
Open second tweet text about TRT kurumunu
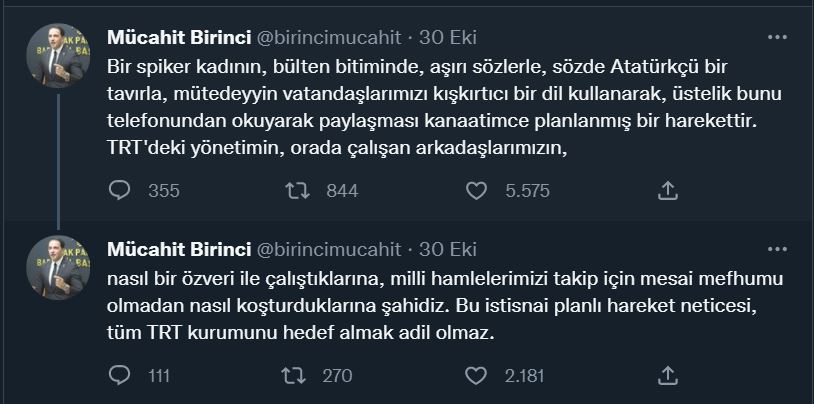[440, 304]
